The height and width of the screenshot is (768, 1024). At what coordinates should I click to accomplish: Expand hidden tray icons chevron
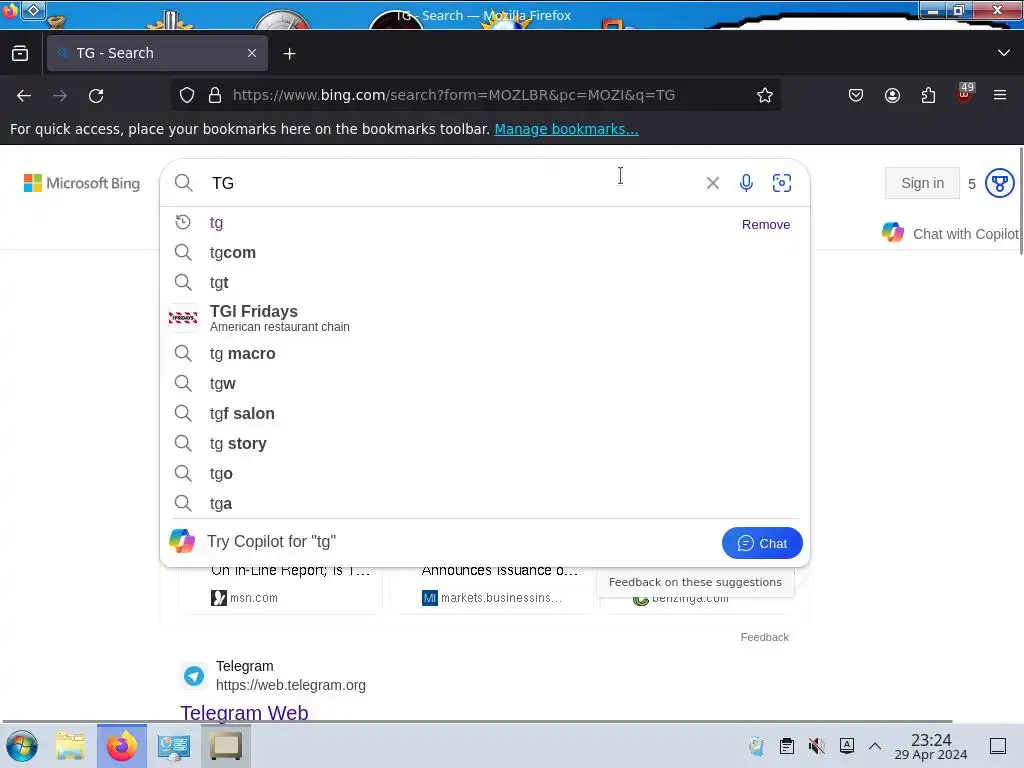[875, 746]
